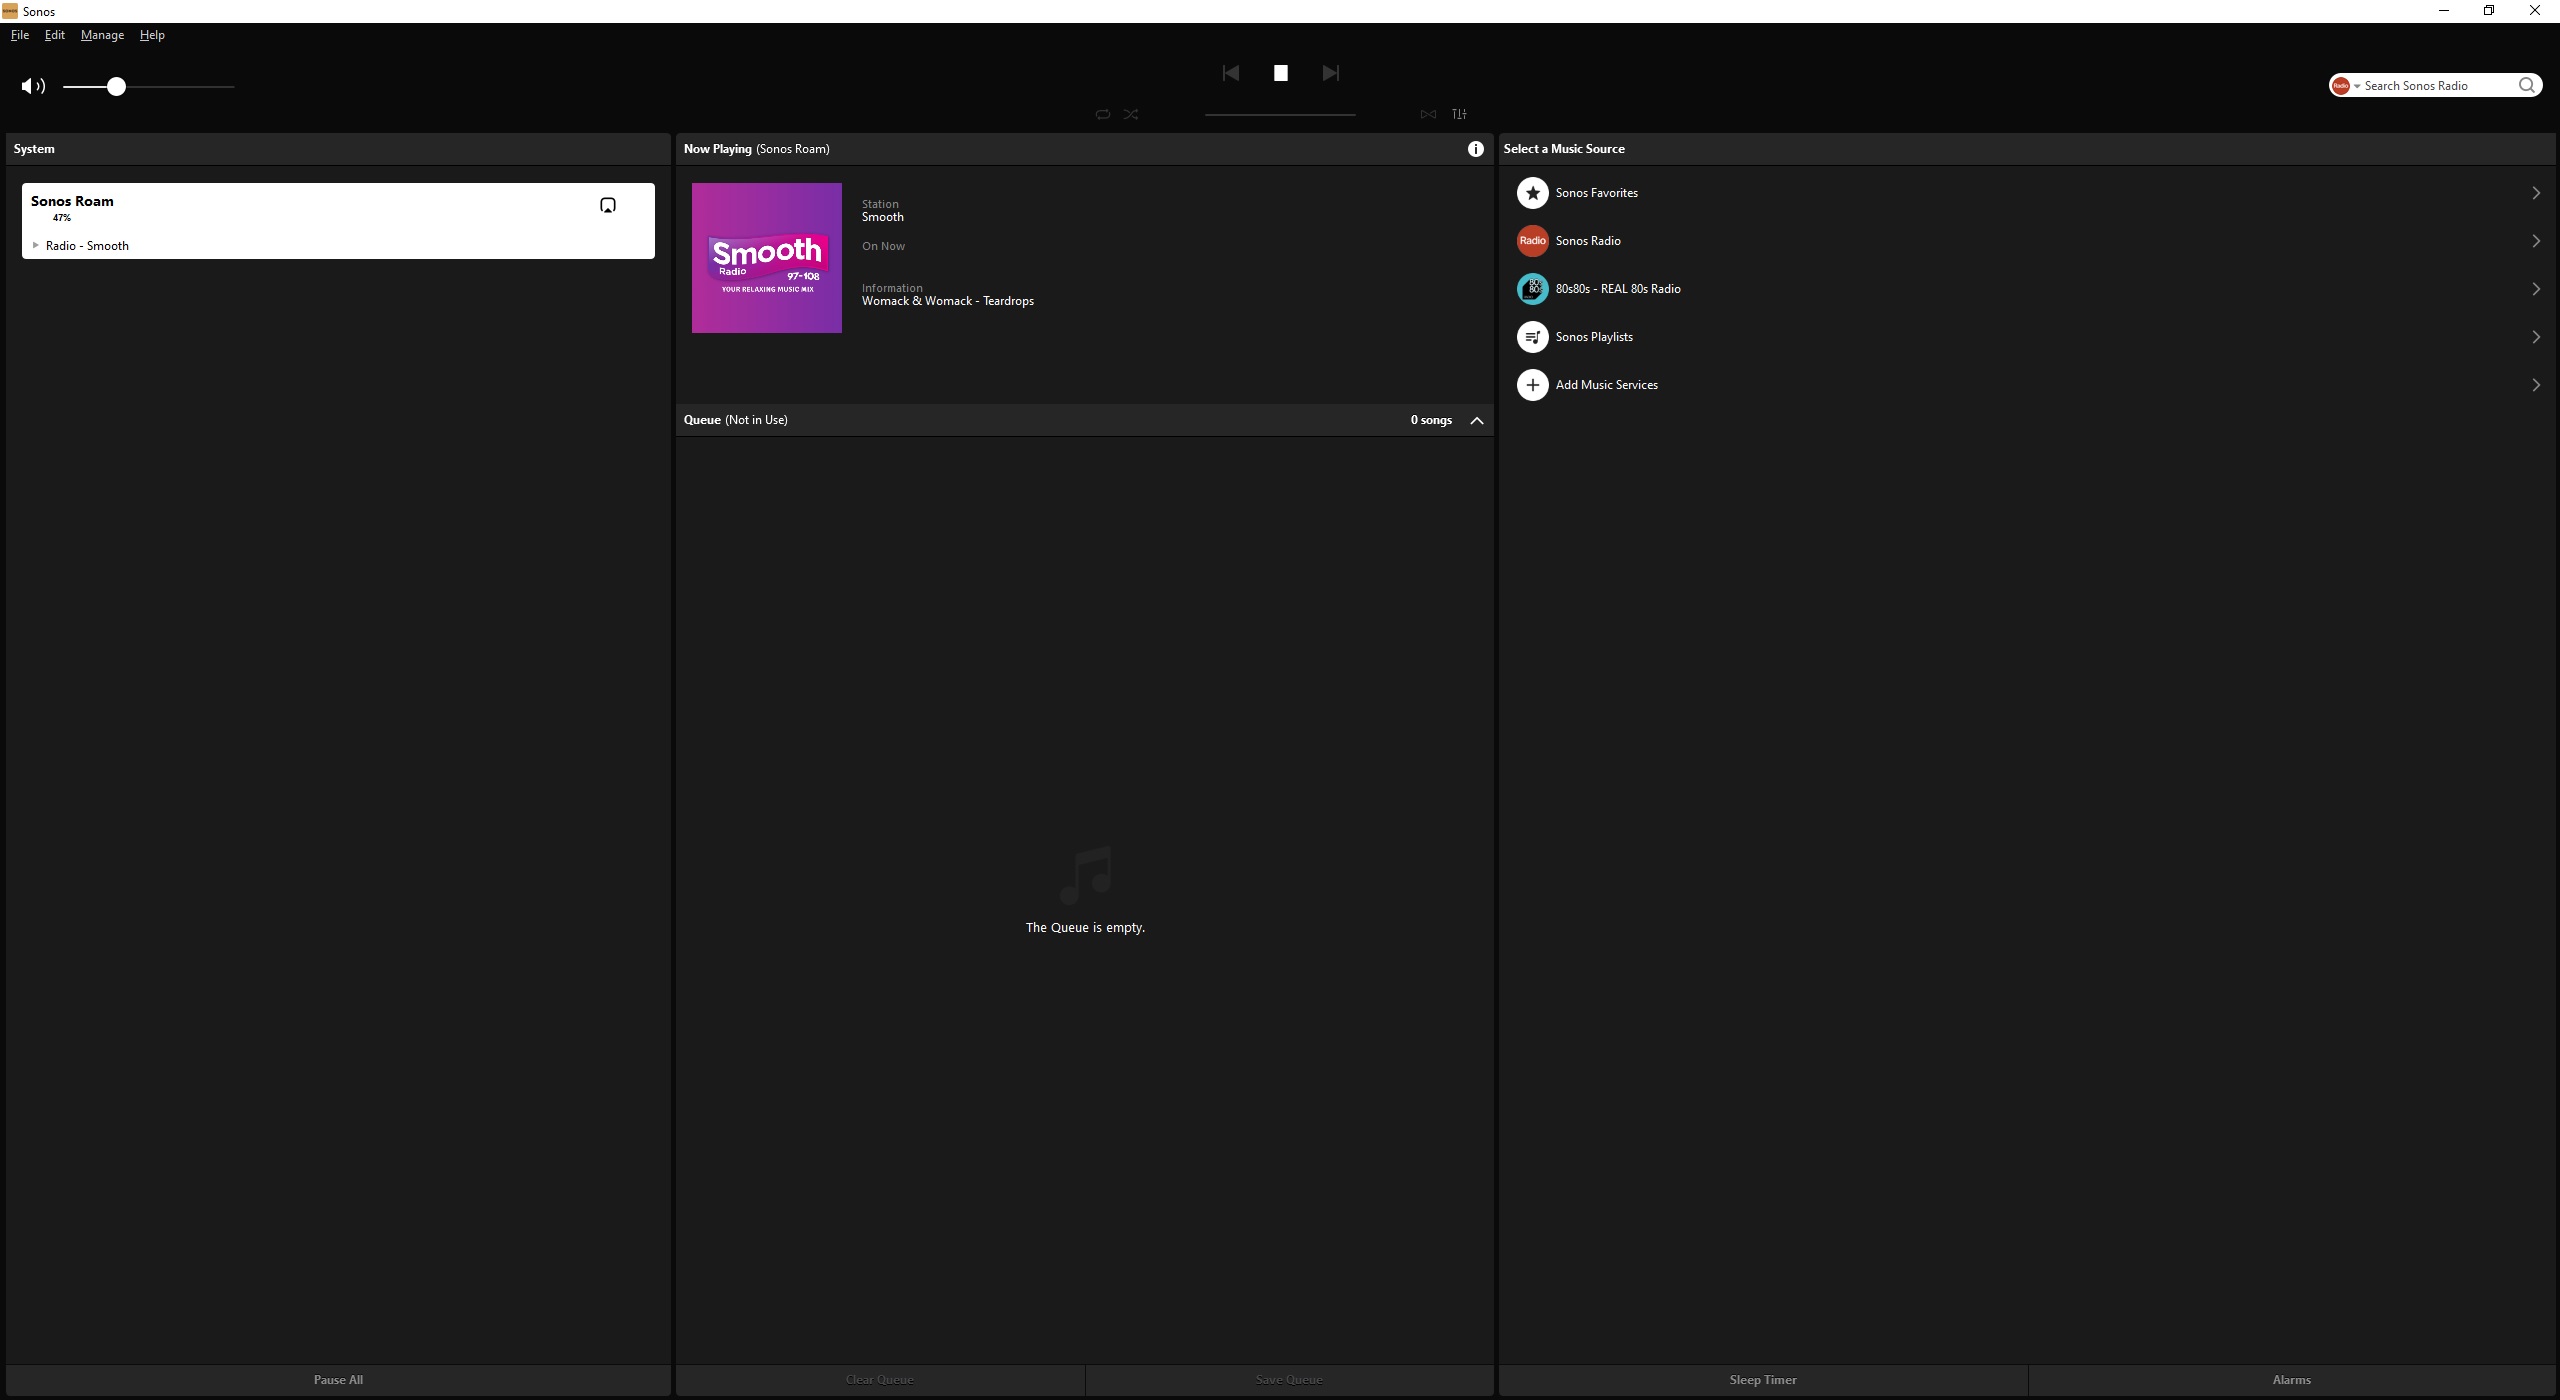Expand Sonos Playlists chevron

point(2536,337)
